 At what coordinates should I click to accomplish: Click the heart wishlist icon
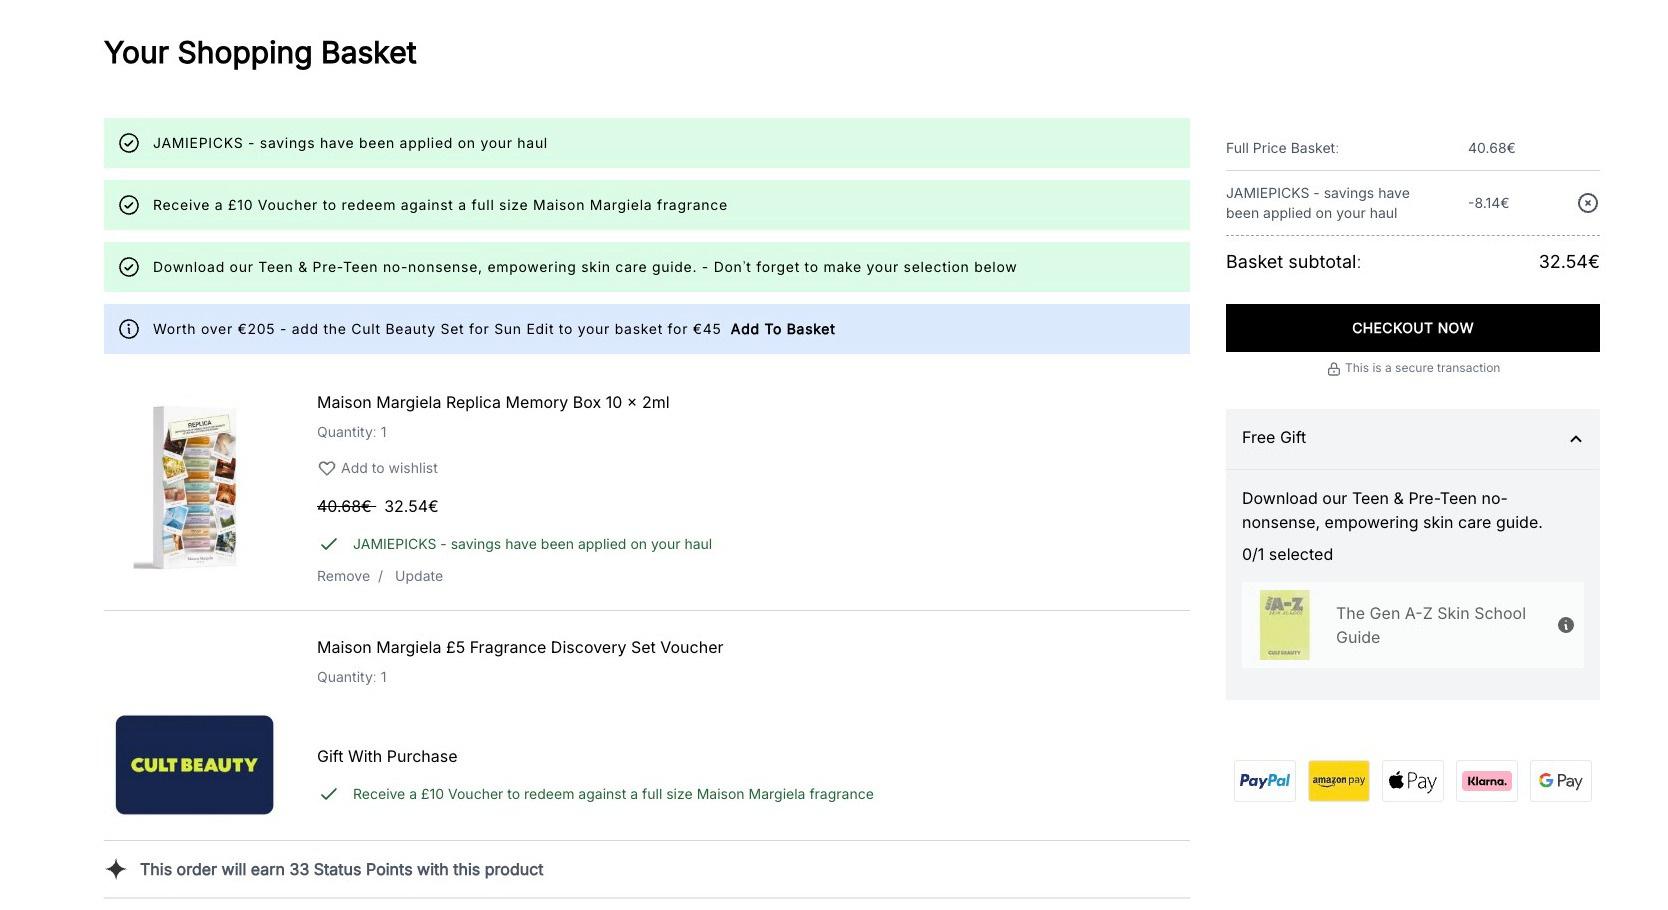[x=326, y=468]
